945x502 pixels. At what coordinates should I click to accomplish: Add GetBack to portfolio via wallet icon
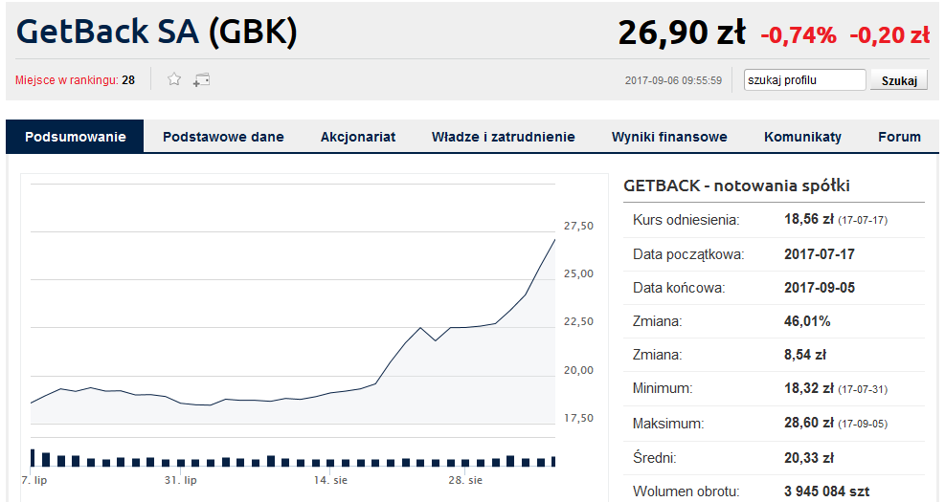(x=201, y=80)
